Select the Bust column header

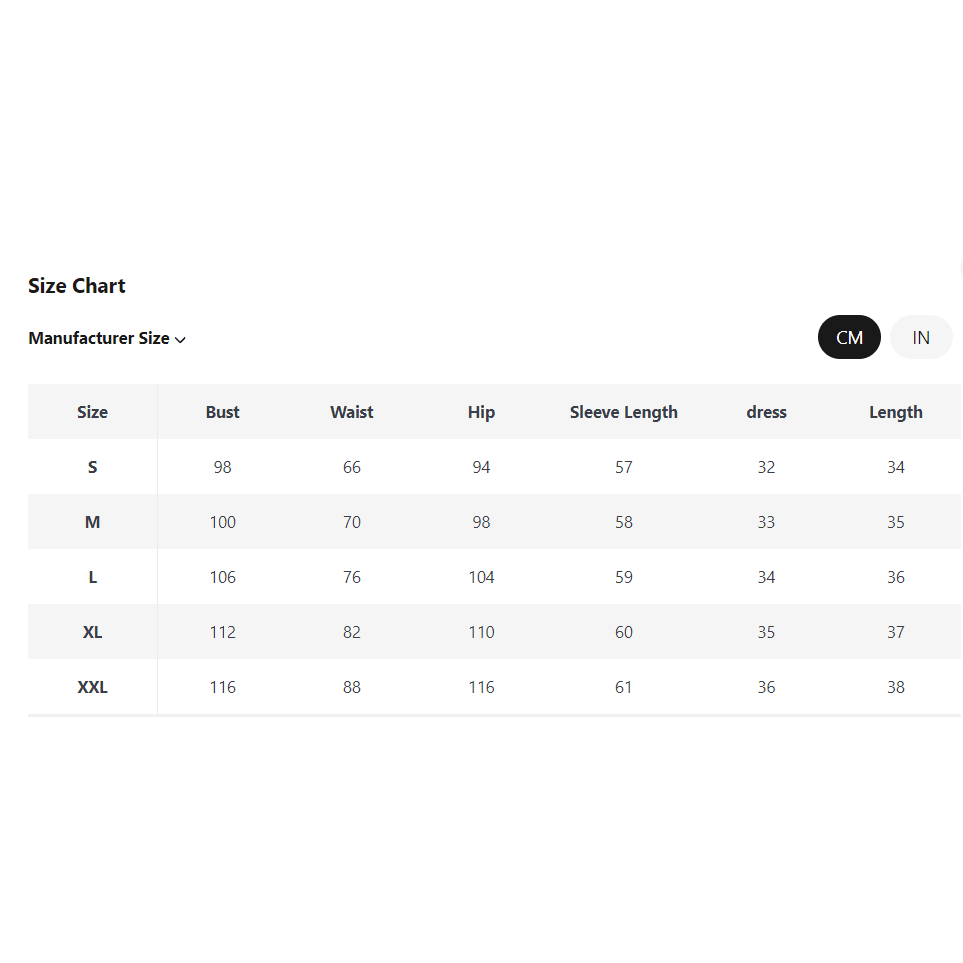pos(223,412)
